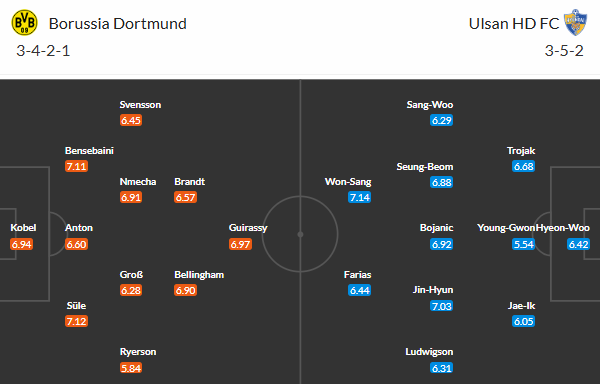Open Ulsan HD FC team name link
The width and height of the screenshot is (600, 384).
tap(514, 24)
